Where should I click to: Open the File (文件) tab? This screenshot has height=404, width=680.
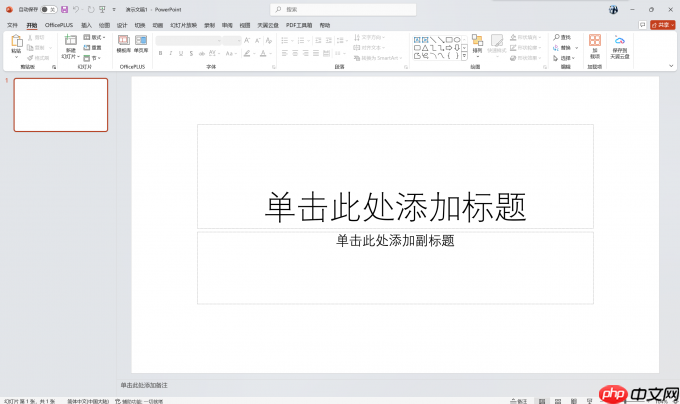point(12,25)
